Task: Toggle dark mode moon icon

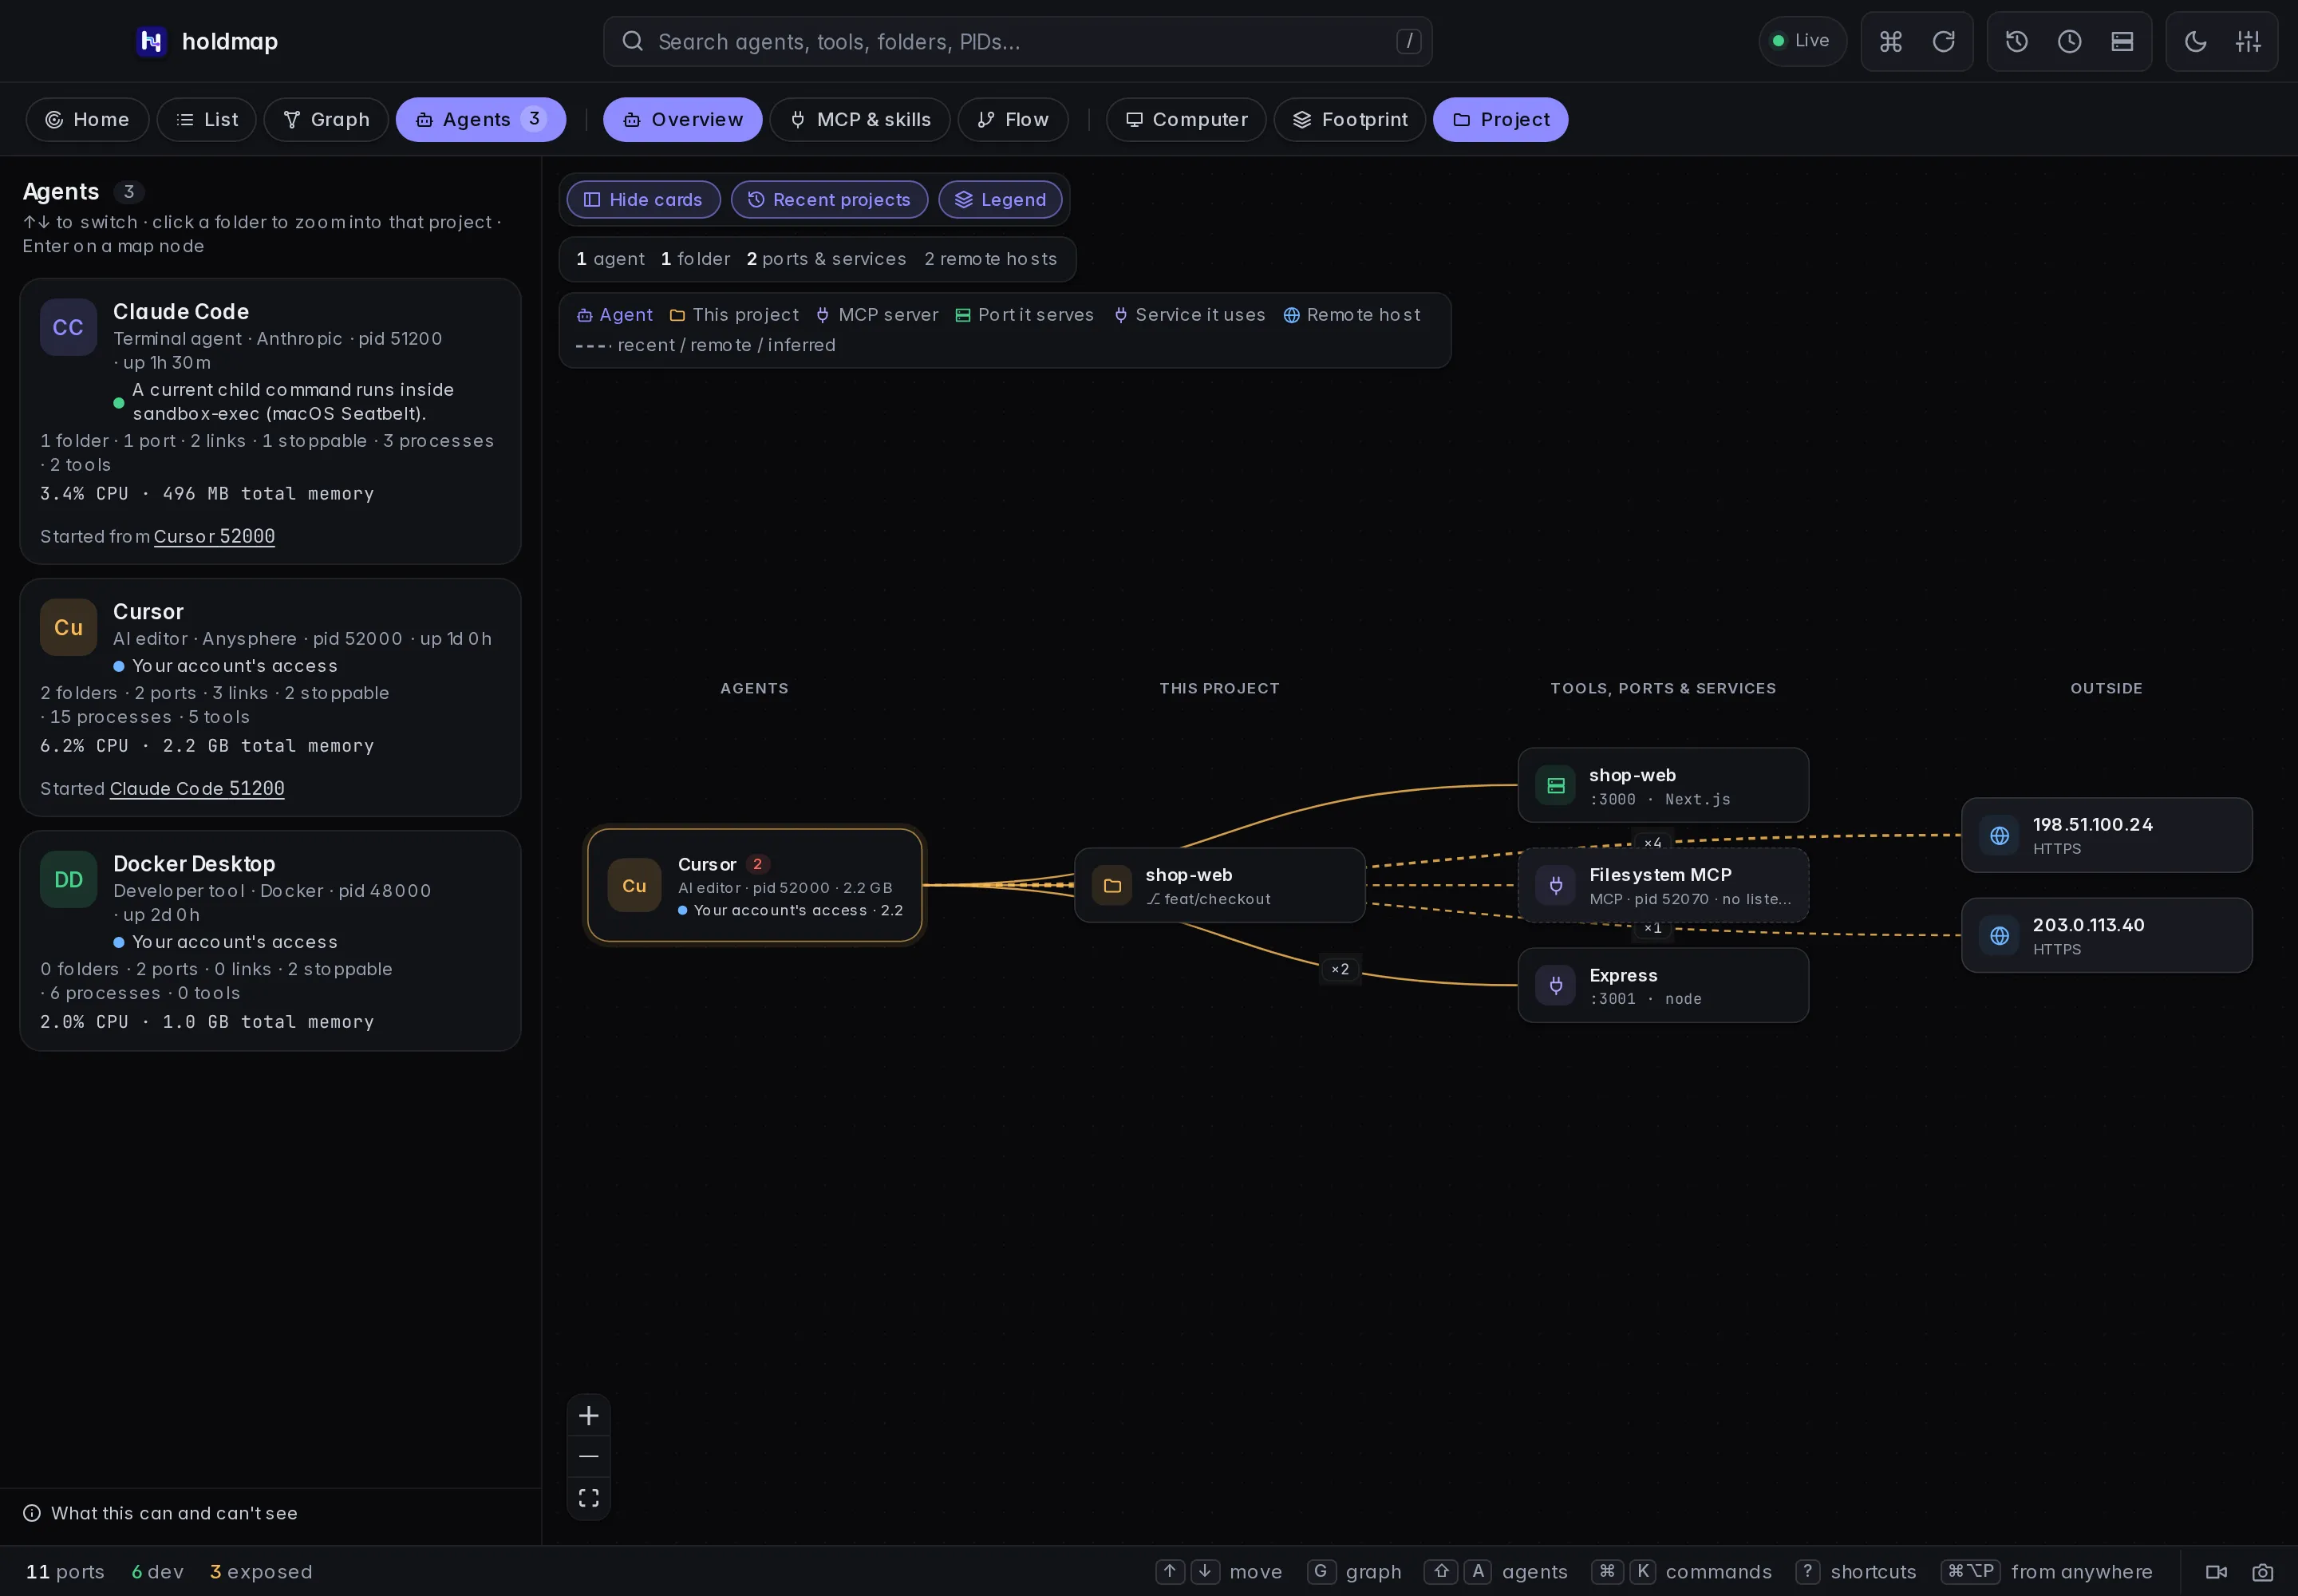Action: [2195, 41]
